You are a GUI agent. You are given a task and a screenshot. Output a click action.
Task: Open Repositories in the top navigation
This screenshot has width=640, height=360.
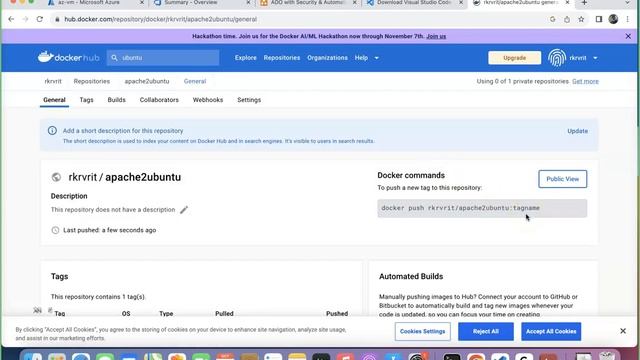click(x=282, y=58)
